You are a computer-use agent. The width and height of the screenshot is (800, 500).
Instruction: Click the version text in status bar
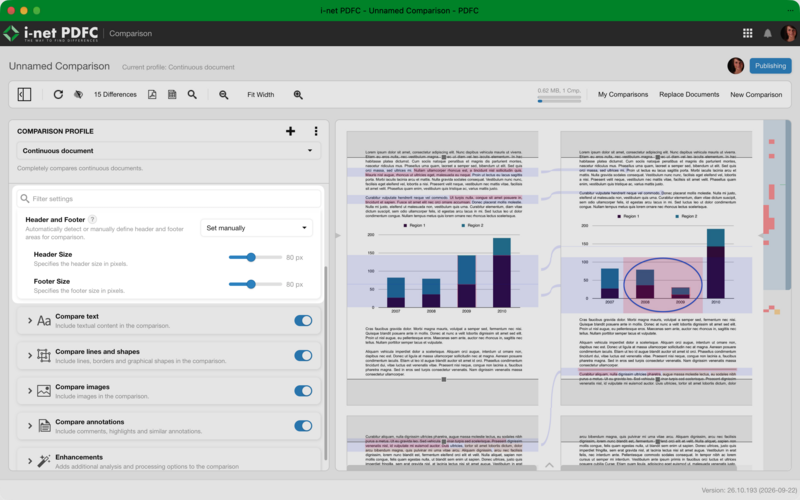[749, 490]
